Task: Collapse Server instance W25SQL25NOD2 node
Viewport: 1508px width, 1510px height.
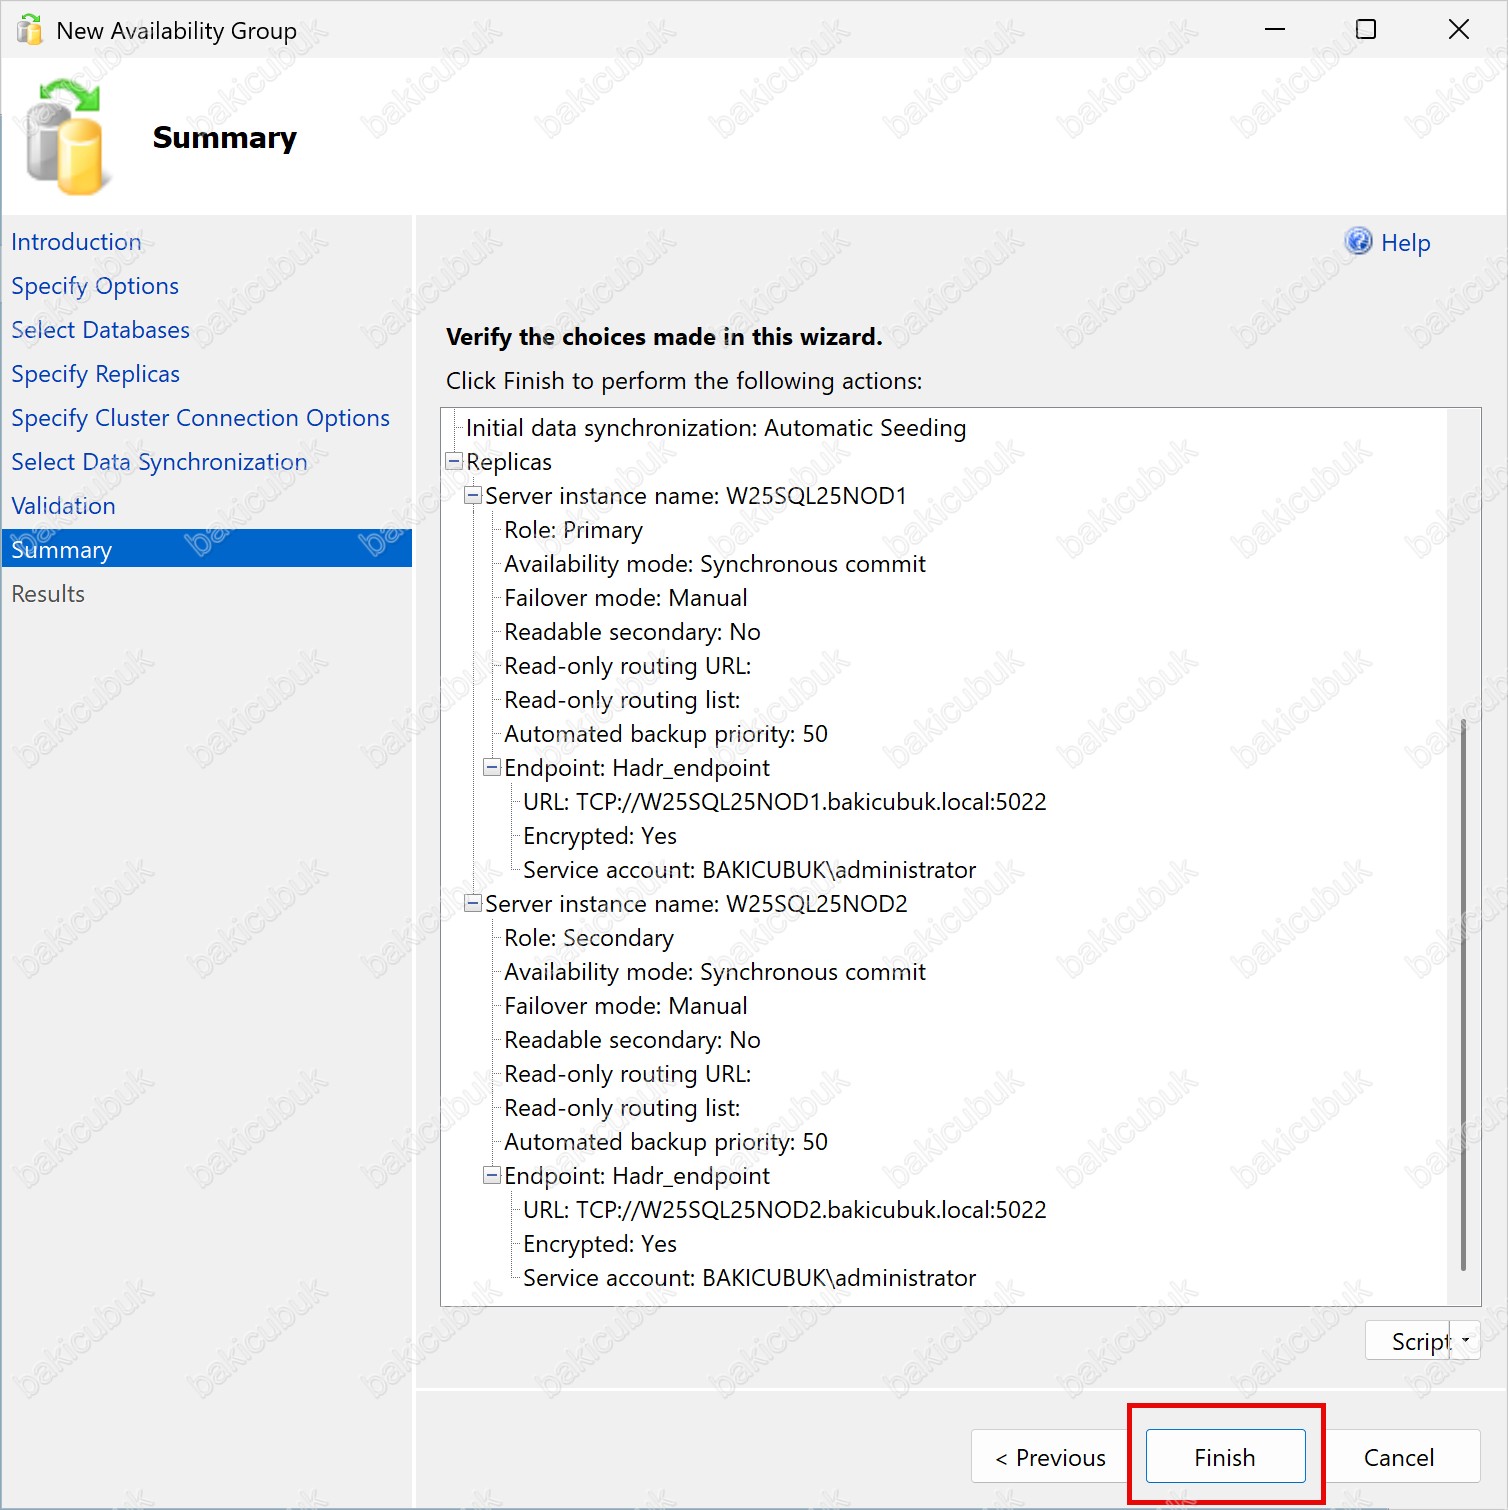Action: click(x=473, y=904)
